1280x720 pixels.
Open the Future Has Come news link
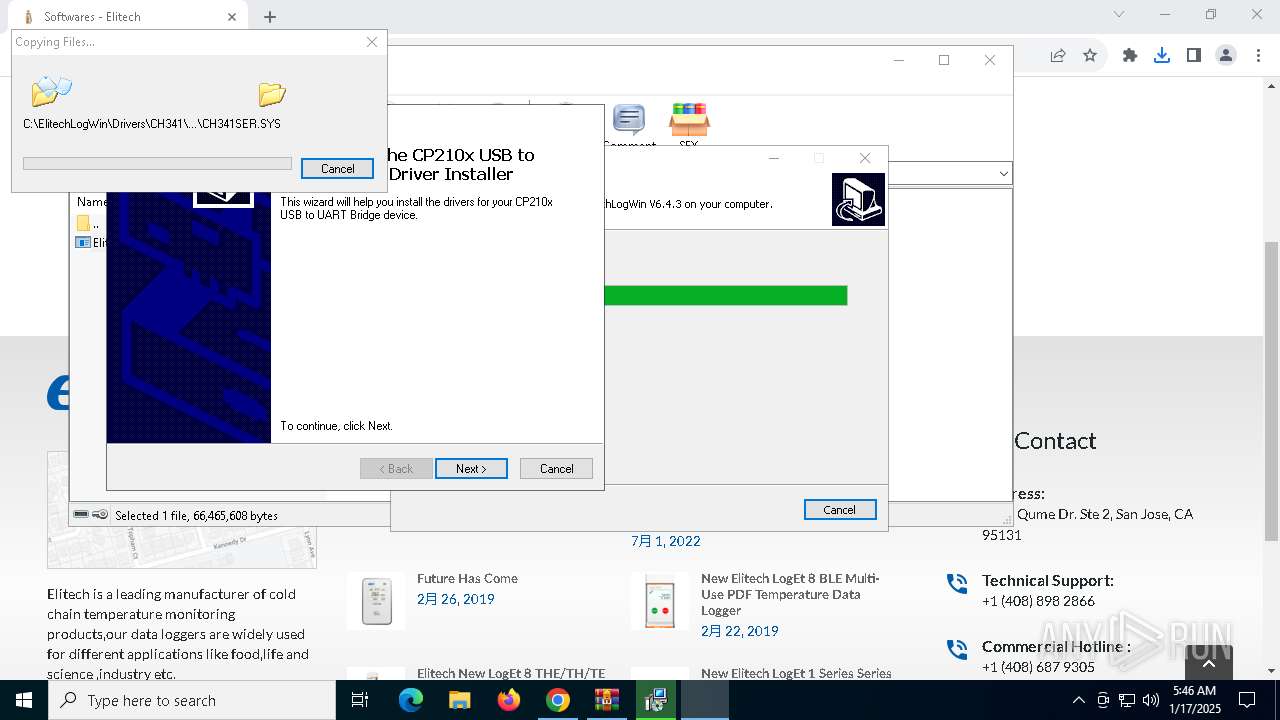467,578
